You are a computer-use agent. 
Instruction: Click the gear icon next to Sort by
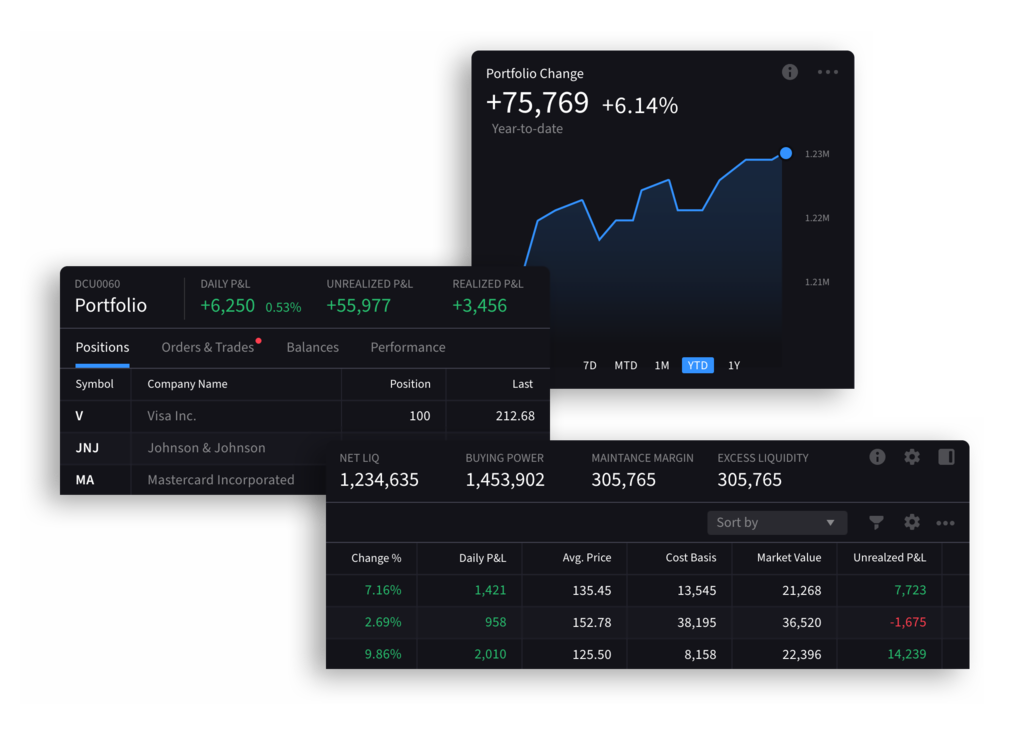click(911, 522)
